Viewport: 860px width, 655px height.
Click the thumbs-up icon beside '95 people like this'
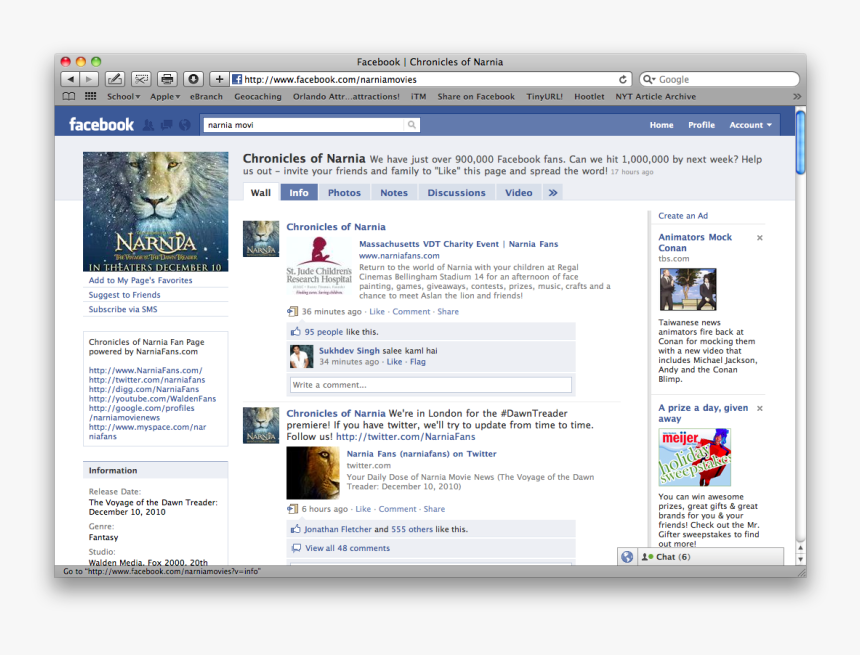click(x=294, y=331)
